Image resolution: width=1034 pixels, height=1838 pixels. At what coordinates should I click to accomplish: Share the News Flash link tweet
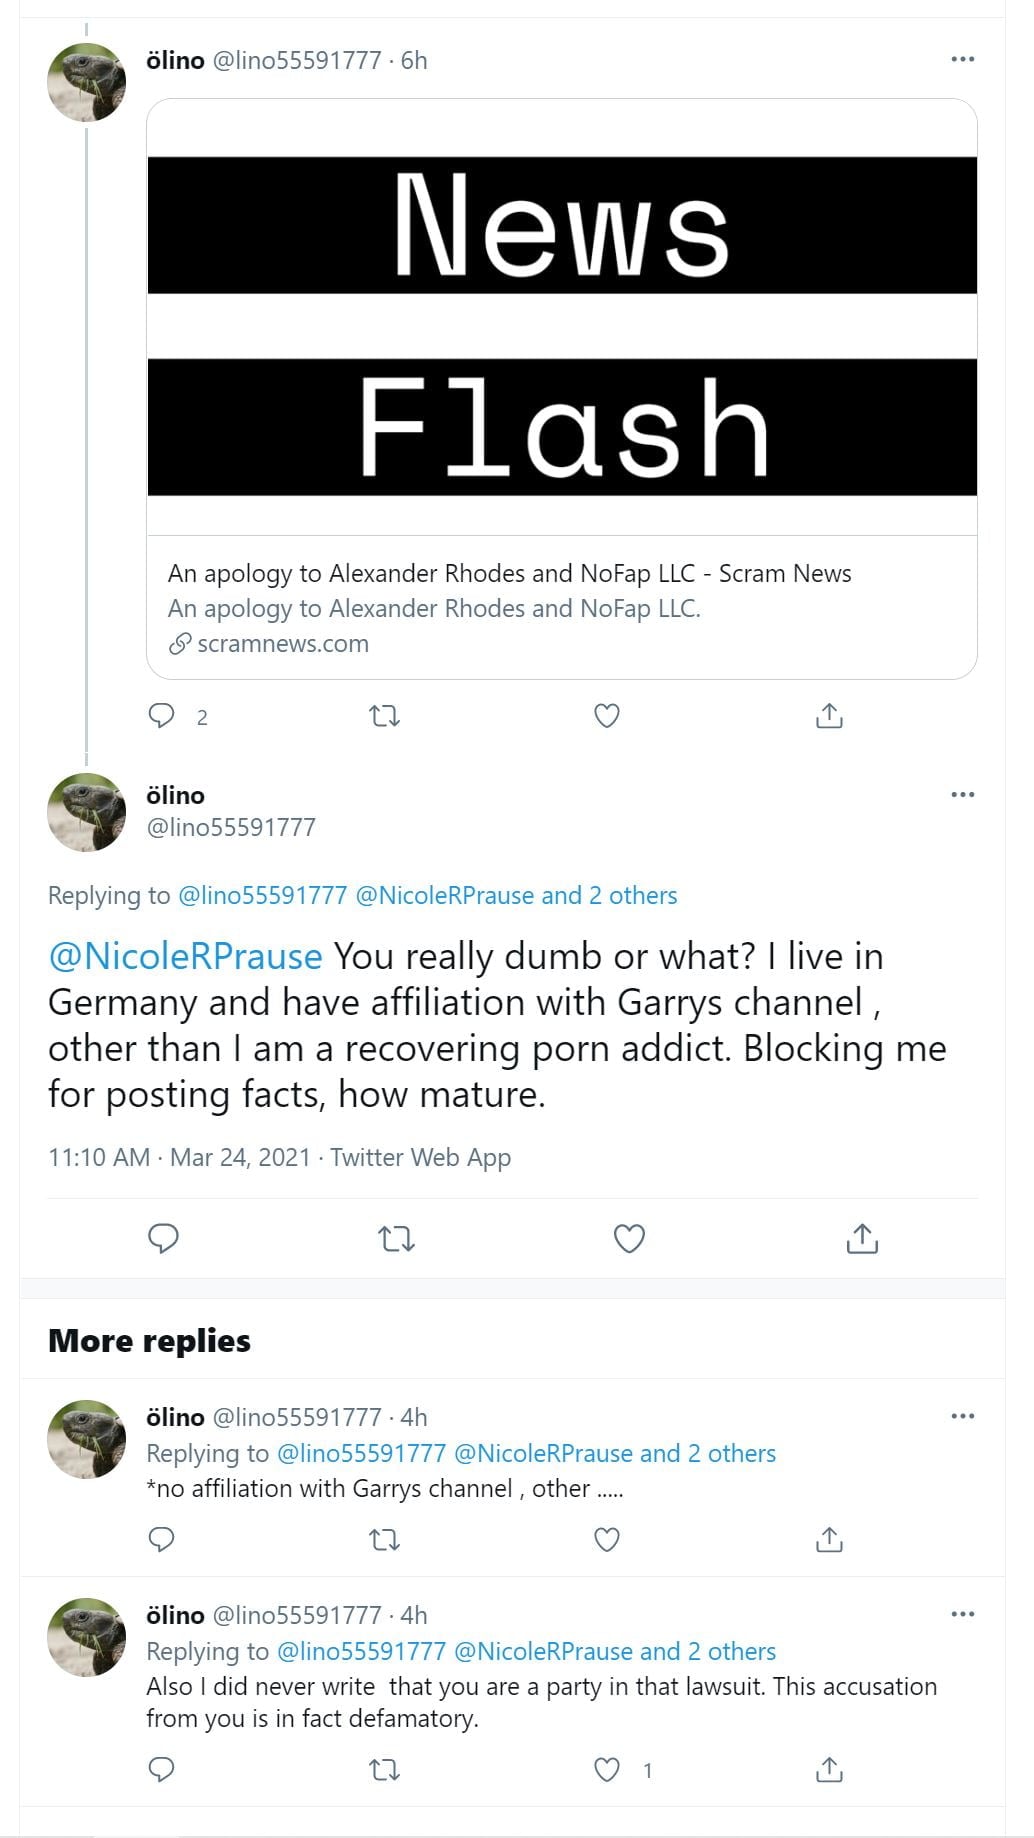point(829,716)
